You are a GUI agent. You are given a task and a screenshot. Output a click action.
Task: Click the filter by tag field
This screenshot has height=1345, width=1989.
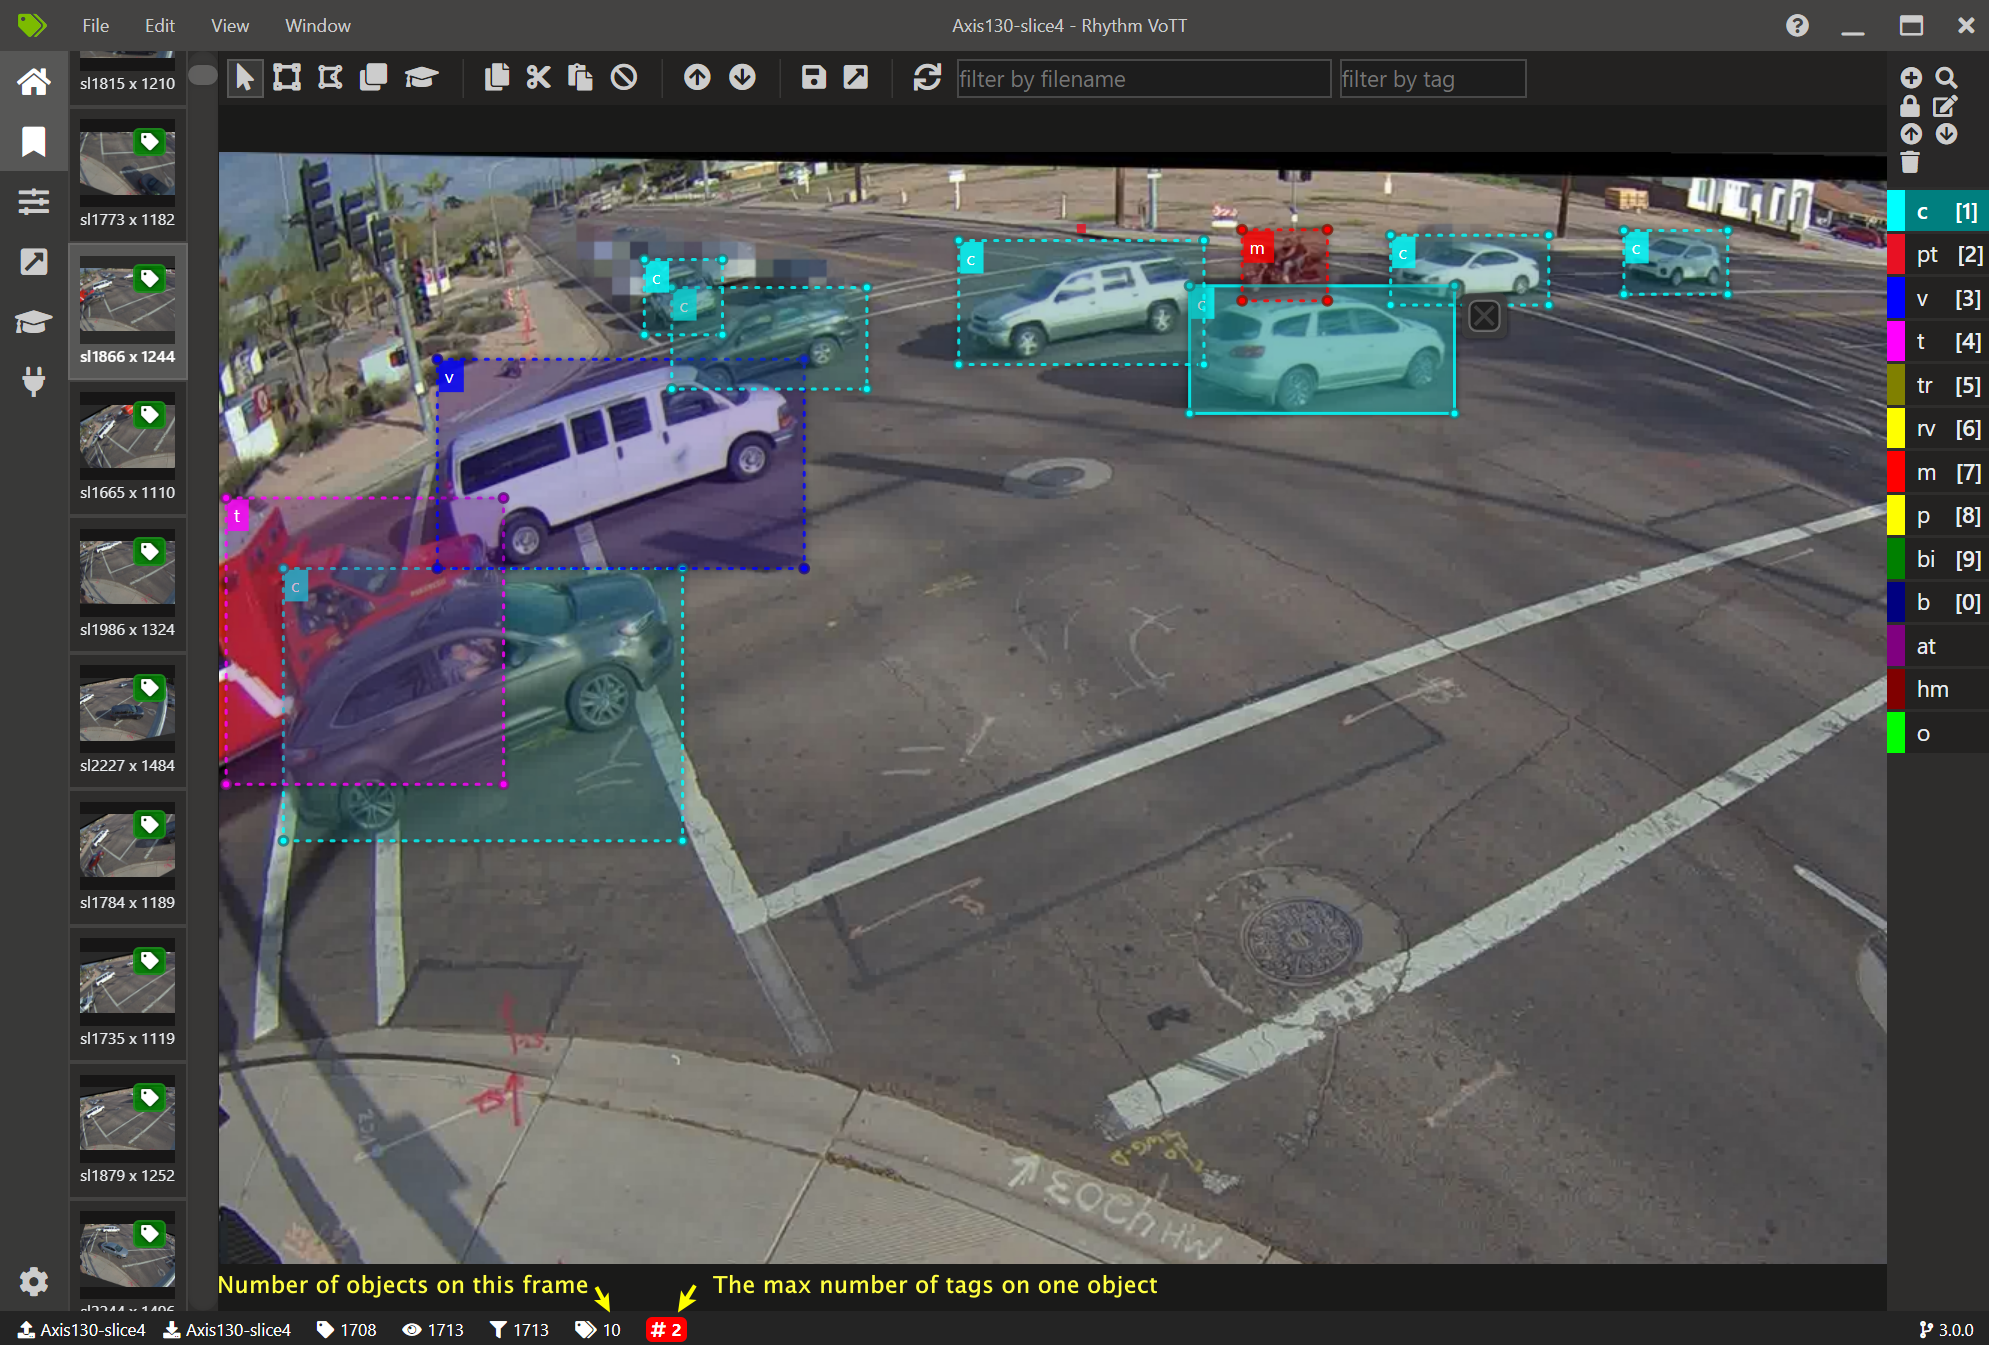1432,79
